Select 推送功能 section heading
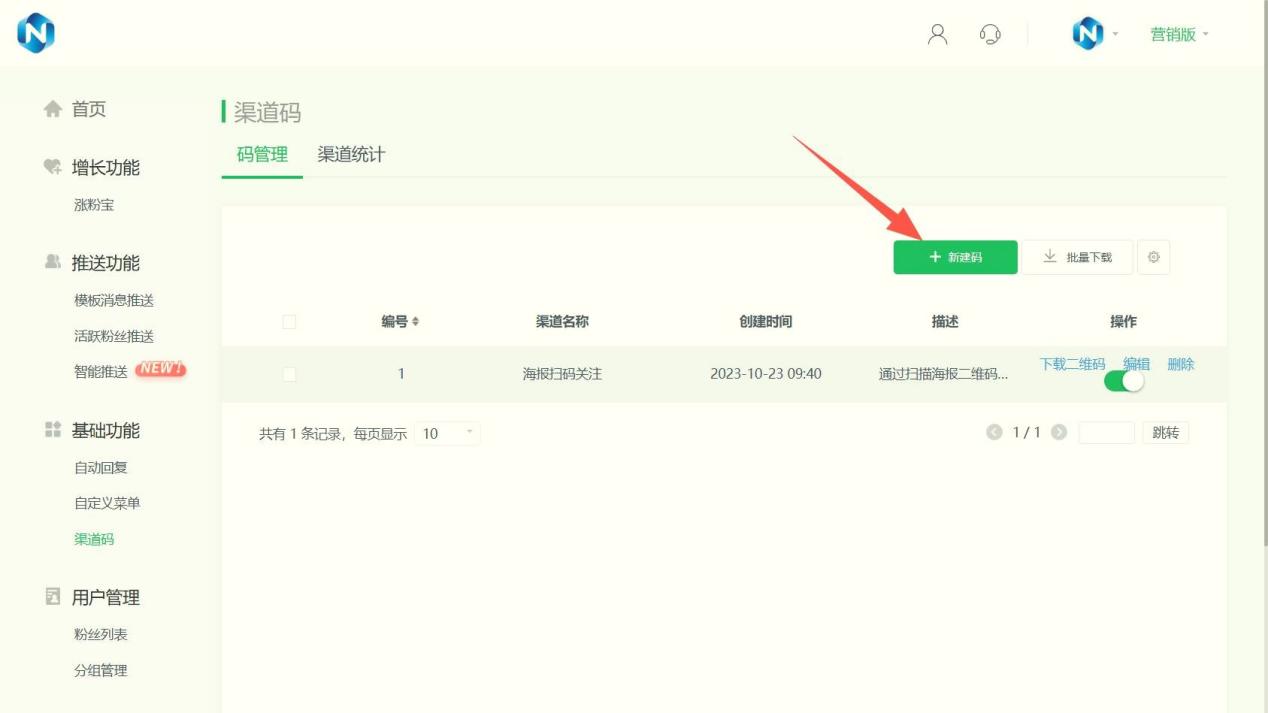 tap(106, 263)
